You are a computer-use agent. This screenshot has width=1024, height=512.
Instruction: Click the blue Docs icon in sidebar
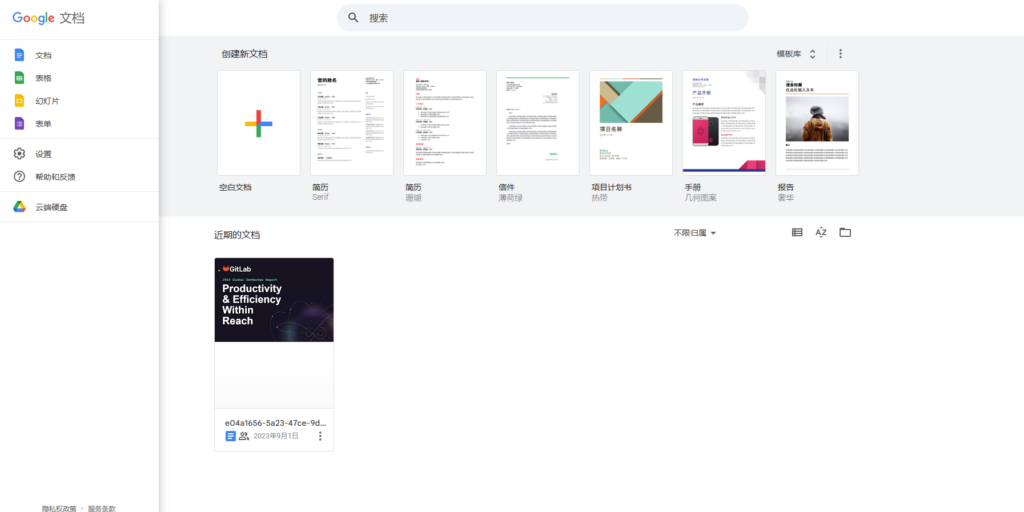pos(19,55)
